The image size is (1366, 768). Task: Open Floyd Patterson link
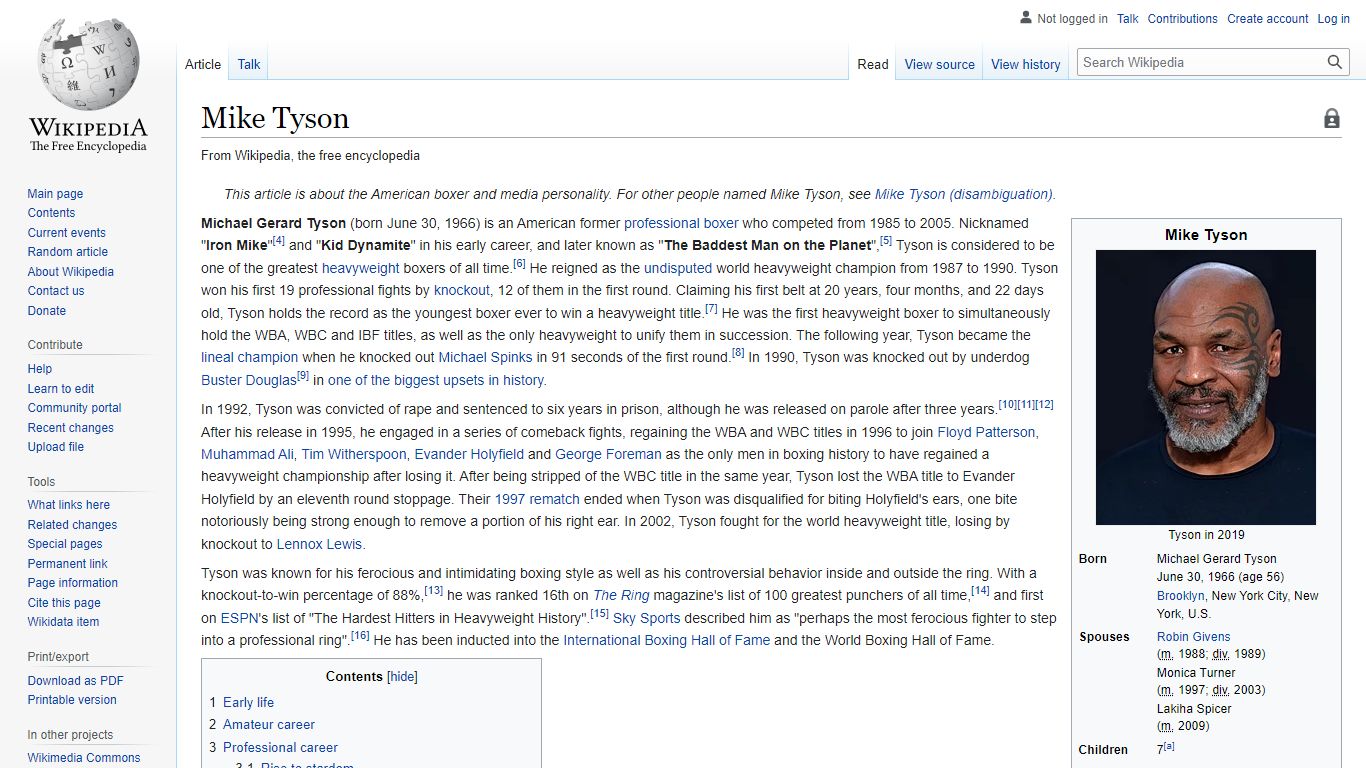987,432
